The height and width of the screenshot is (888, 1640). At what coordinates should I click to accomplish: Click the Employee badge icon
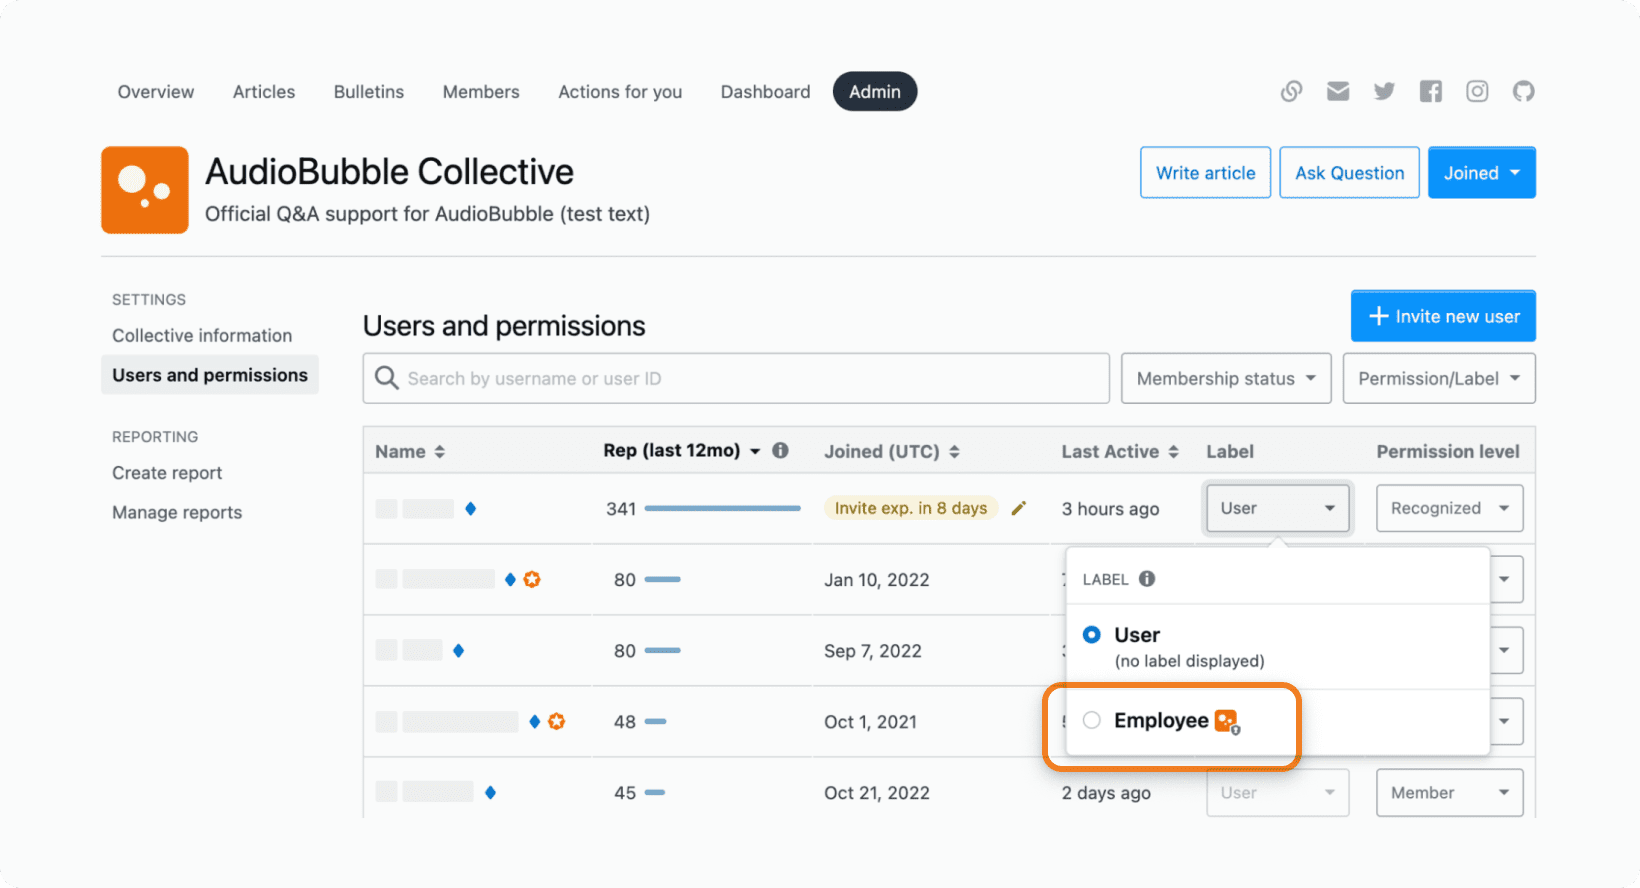tap(1227, 721)
